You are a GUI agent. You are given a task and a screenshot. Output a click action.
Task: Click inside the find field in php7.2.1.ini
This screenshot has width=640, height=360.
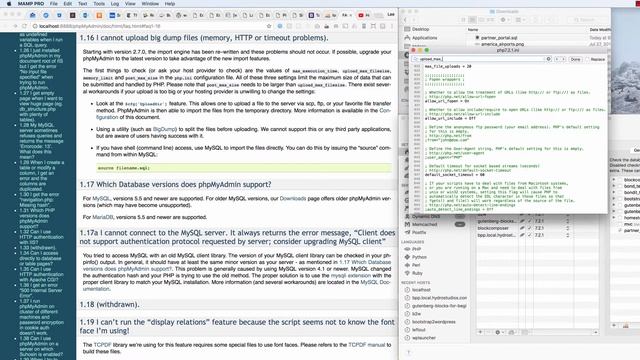(482, 59)
